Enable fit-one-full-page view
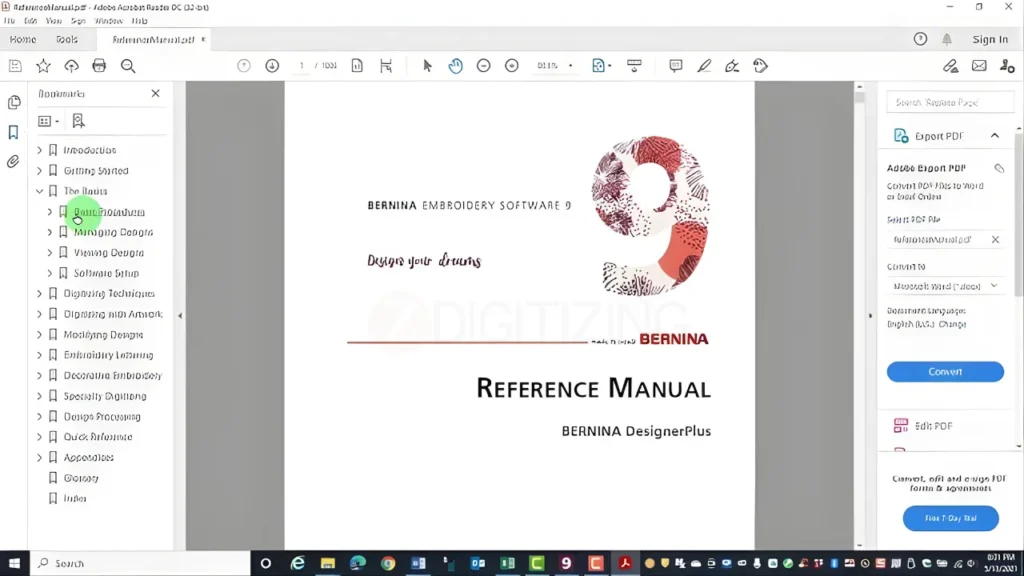Viewport: 1024px width, 576px height. pos(386,65)
